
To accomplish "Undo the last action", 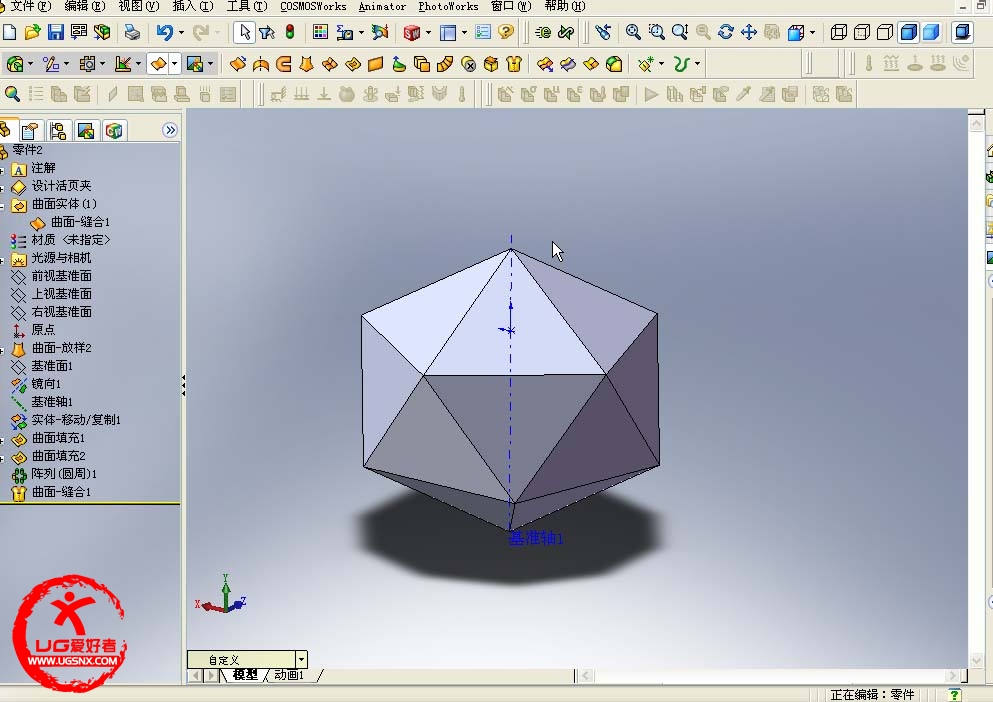I will pyautogui.click(x=165, y=32).
